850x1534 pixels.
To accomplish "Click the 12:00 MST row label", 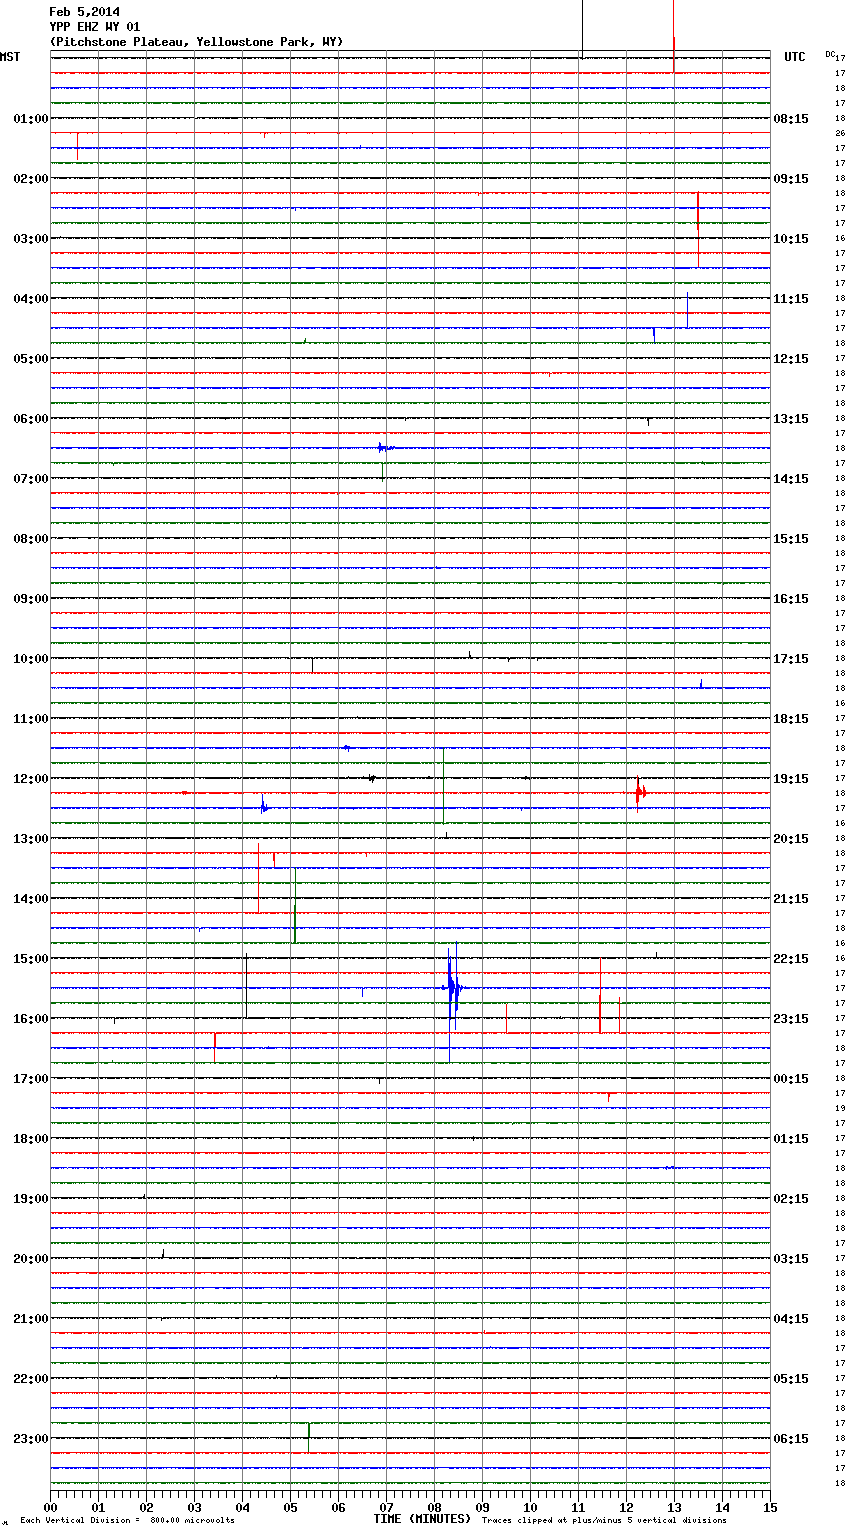I will point(30,778).
